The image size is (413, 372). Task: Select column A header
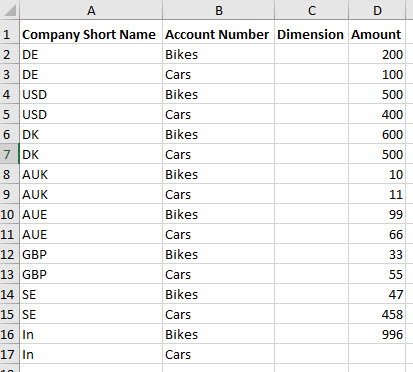coord(91,10)
